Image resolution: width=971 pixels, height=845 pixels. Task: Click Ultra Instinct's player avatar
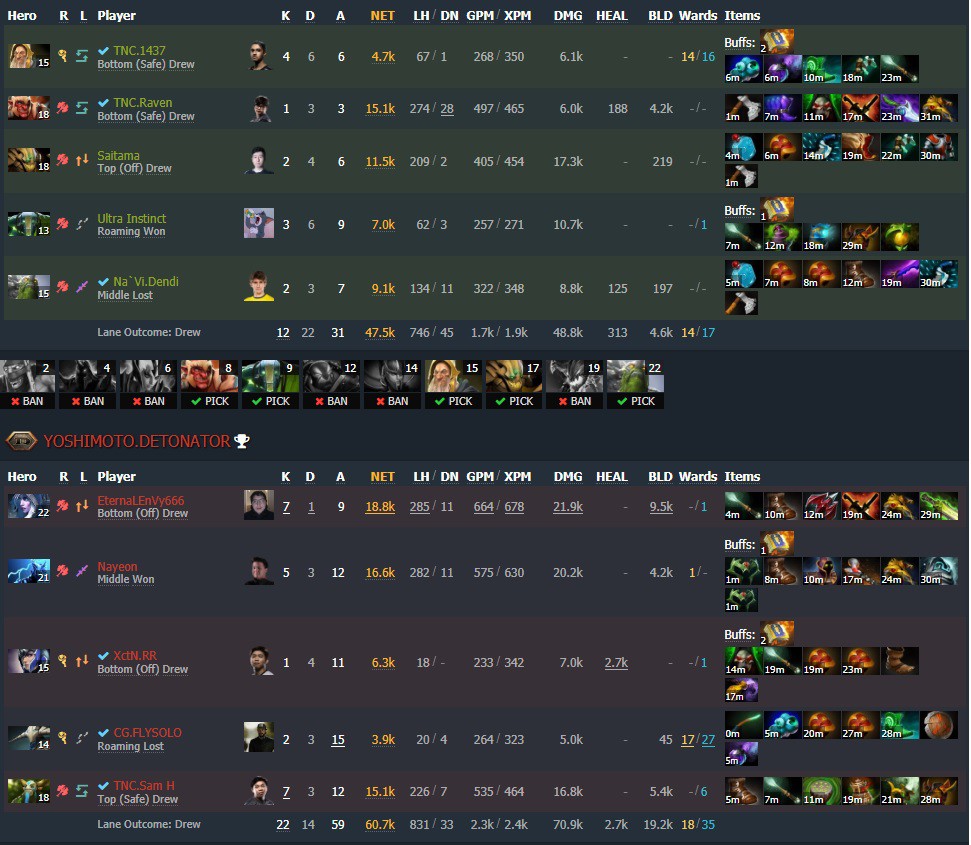(259, 223)
